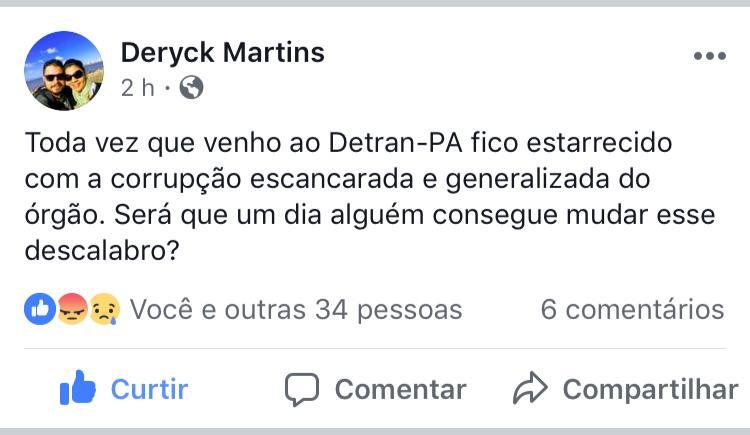Viewport: 750px width, 435px height.
Task: Tap the speech bubble comment icon
Action: pos(301,388)
